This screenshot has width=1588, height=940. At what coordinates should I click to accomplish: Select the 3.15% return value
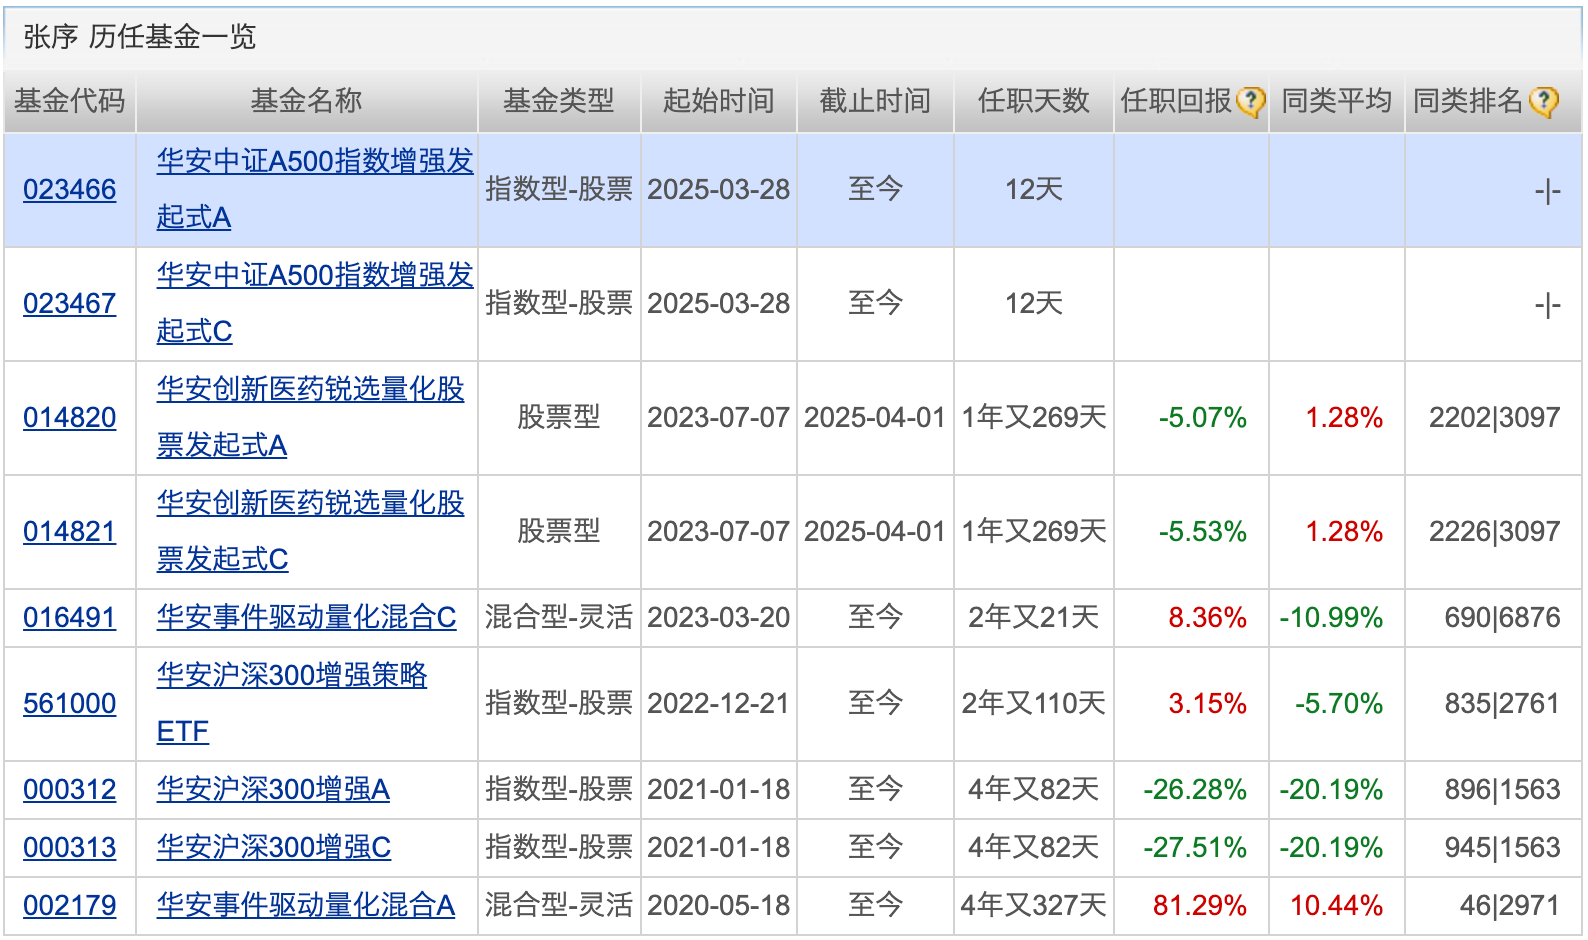coord(1207,703)
